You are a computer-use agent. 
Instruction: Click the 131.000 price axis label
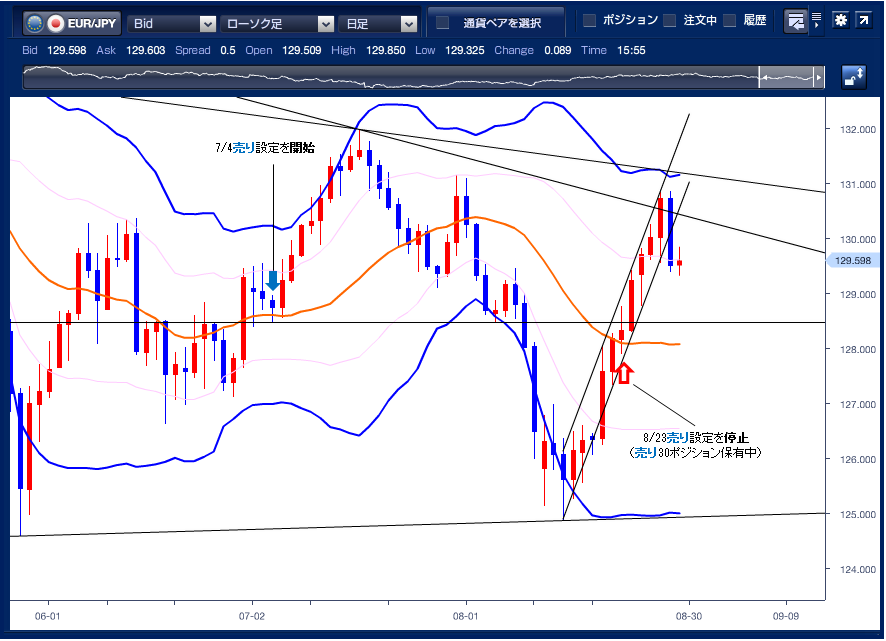(x=857, y=184)
